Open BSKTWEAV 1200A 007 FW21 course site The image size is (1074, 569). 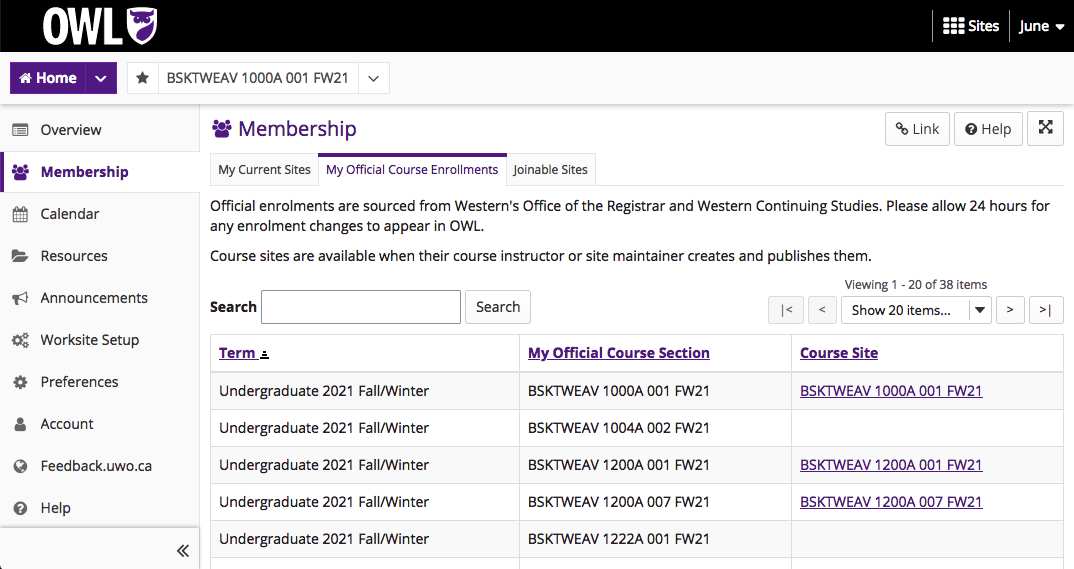[891, 502]
